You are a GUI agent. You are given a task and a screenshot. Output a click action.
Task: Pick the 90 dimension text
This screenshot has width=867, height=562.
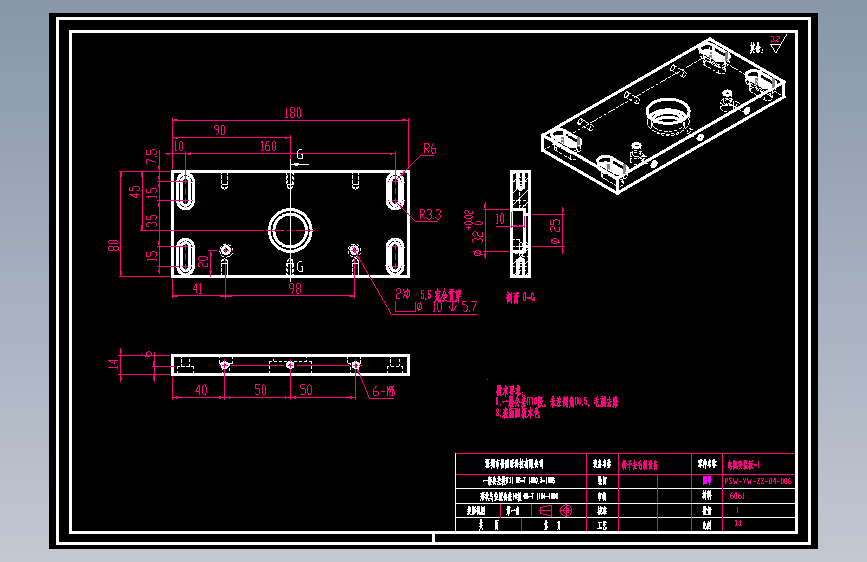[x=220, y=130]
